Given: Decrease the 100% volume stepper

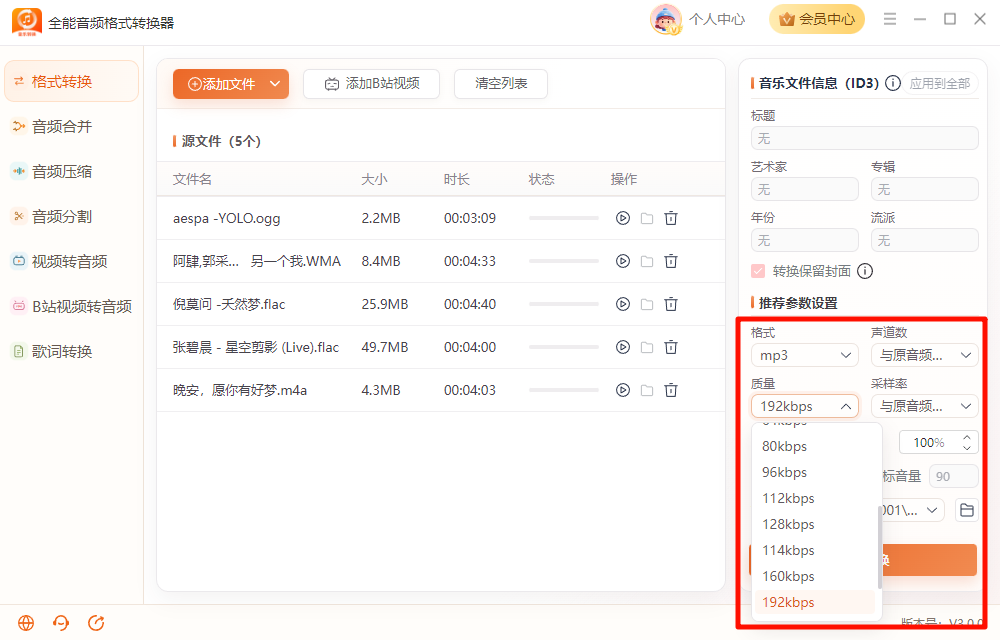Looking at the screenshot, I should [967, 447].
